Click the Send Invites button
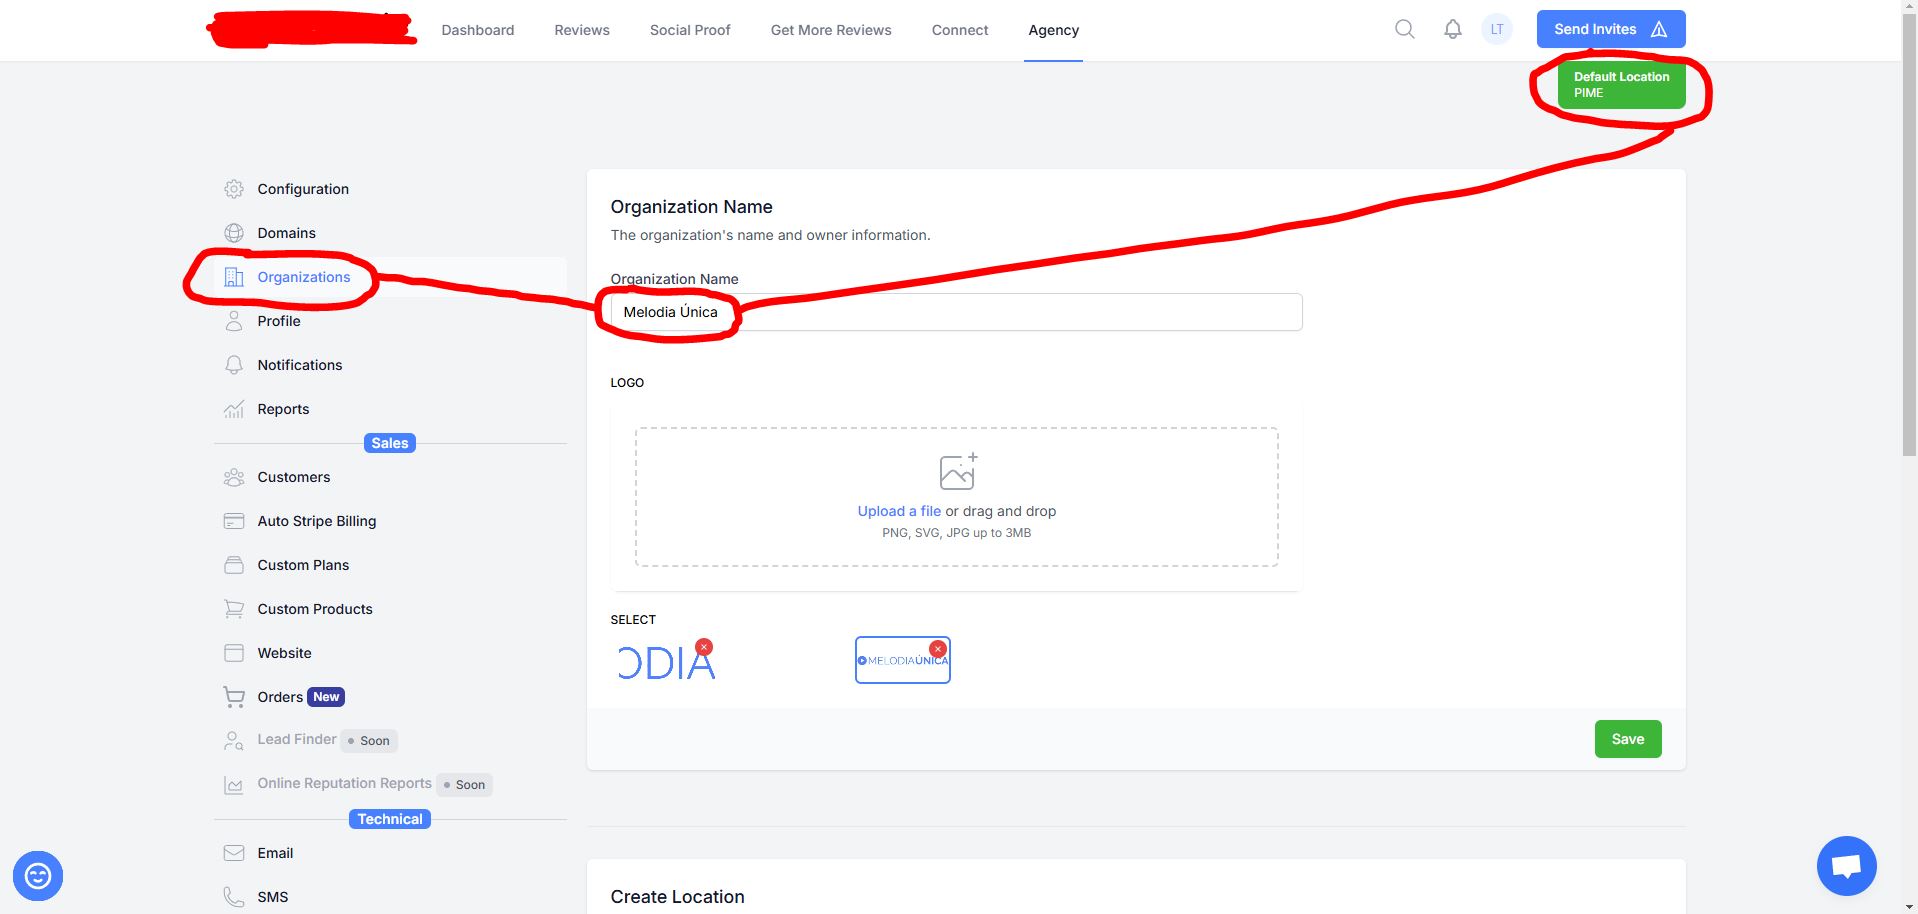This screenshot has width=1918, height=914. tap(1609, 29)
